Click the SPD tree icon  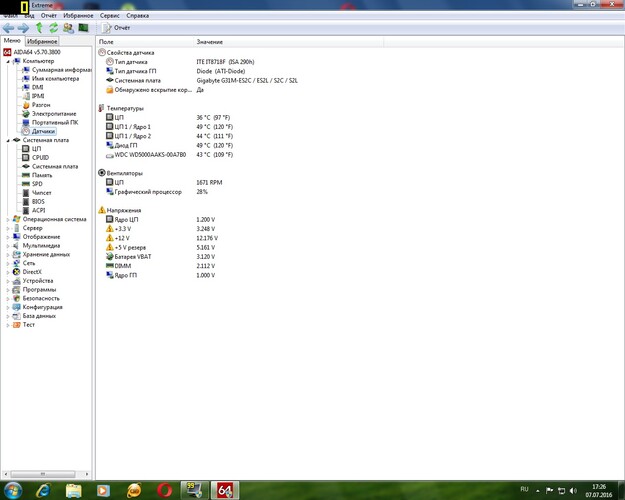click(x=26, y=184)
